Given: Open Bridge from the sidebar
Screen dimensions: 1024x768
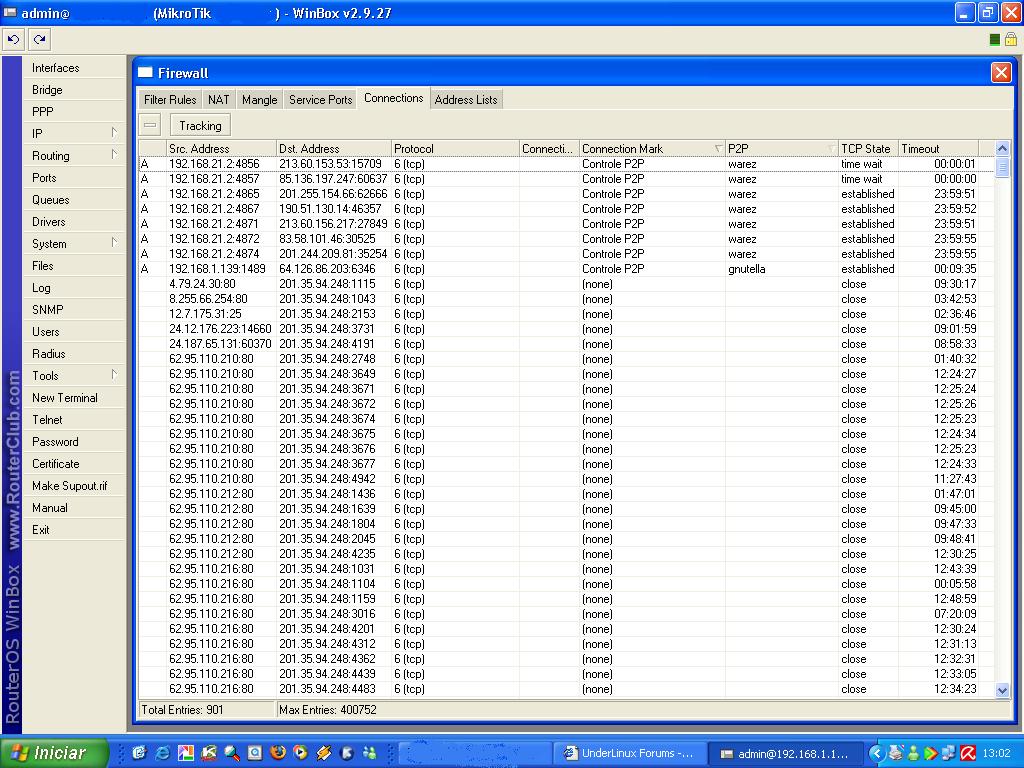Looking at the screenshot, I should (x=74, y=89).
